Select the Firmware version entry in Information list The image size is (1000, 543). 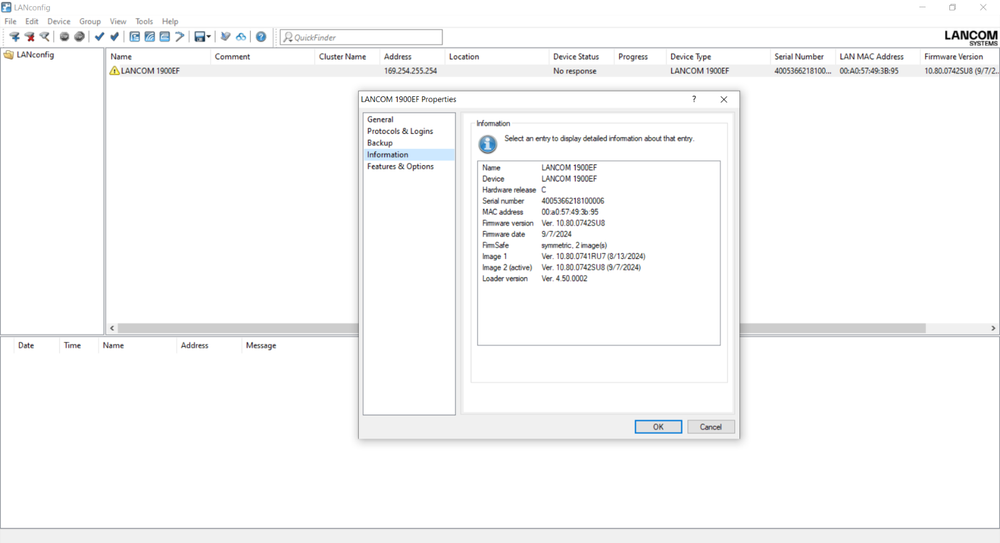tap(599, 223)
